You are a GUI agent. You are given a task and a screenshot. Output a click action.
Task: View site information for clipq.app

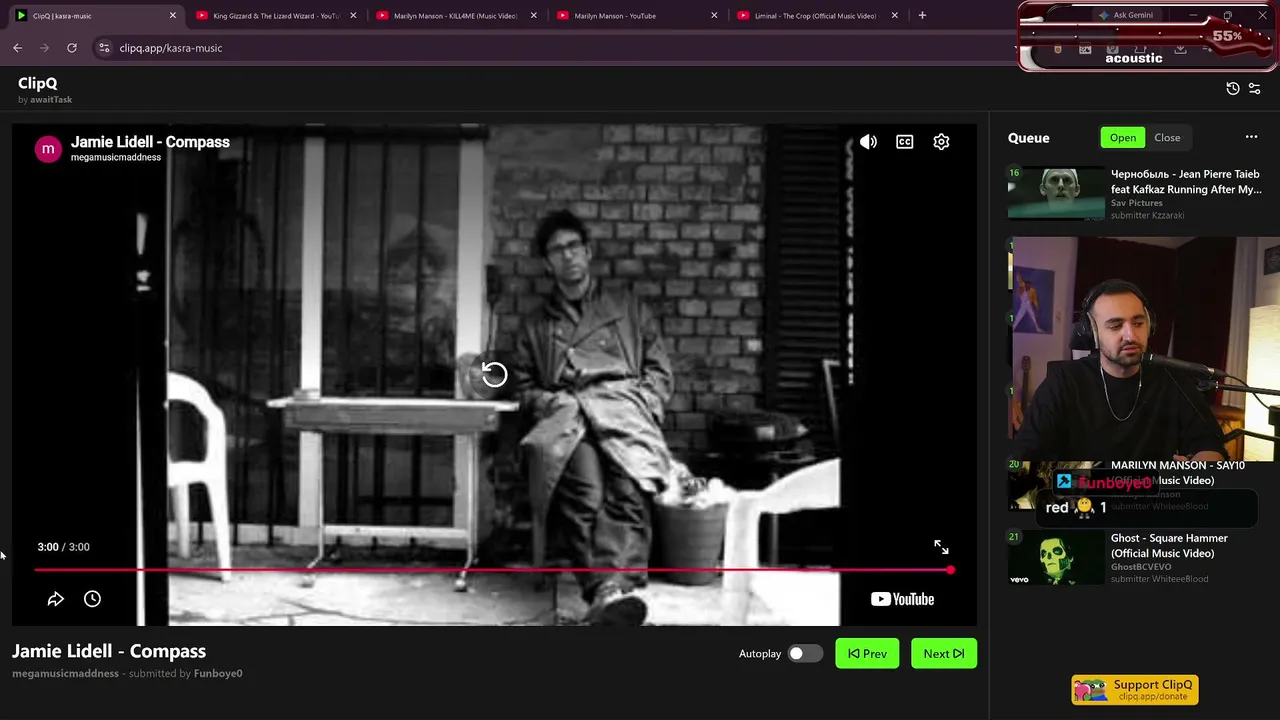(104, 48)
